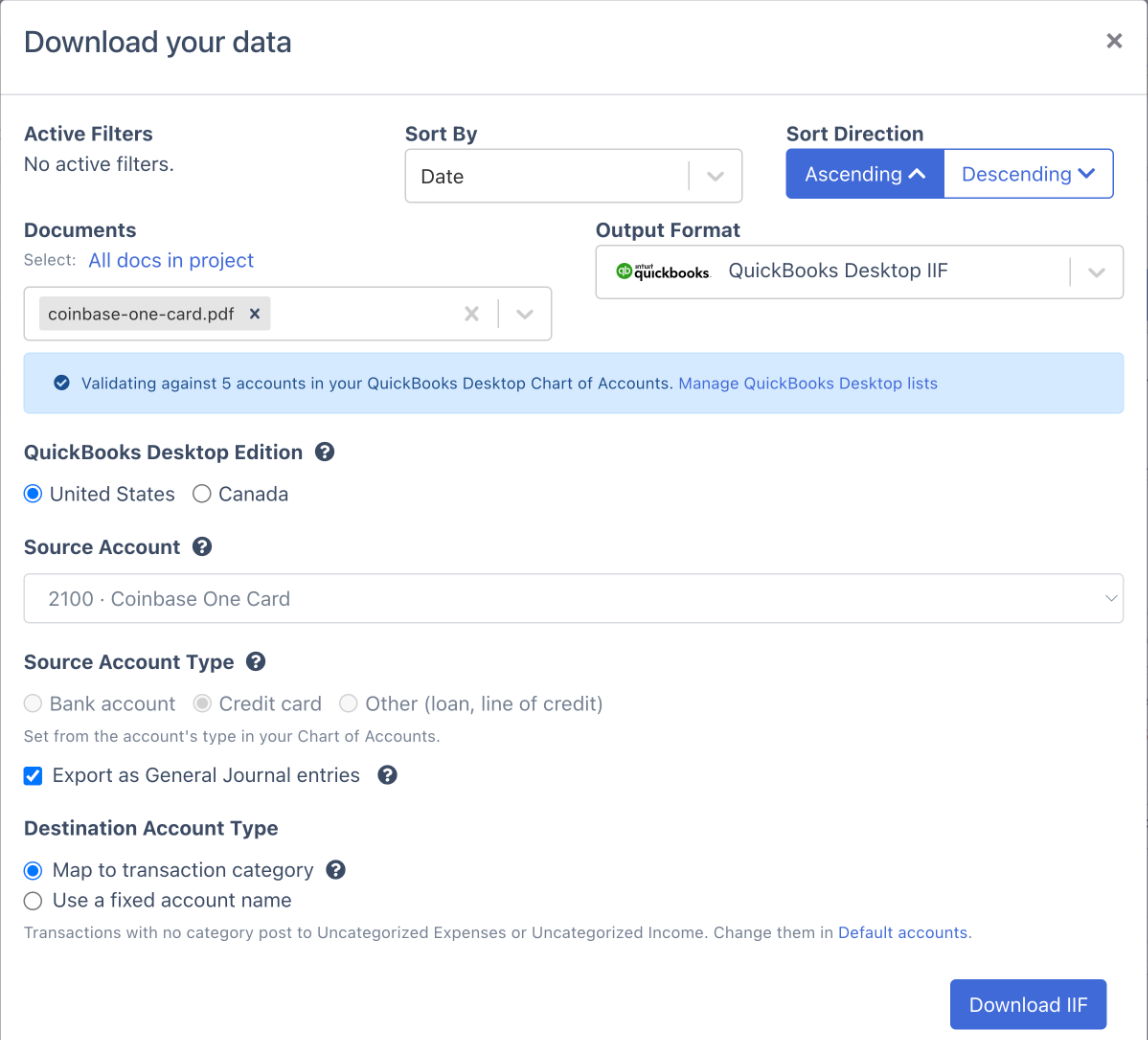The width and height of the screenshot is (1148, 1040).
Task: Expand the Documents dropdown chevron
Action: click(x=524, y=313)
